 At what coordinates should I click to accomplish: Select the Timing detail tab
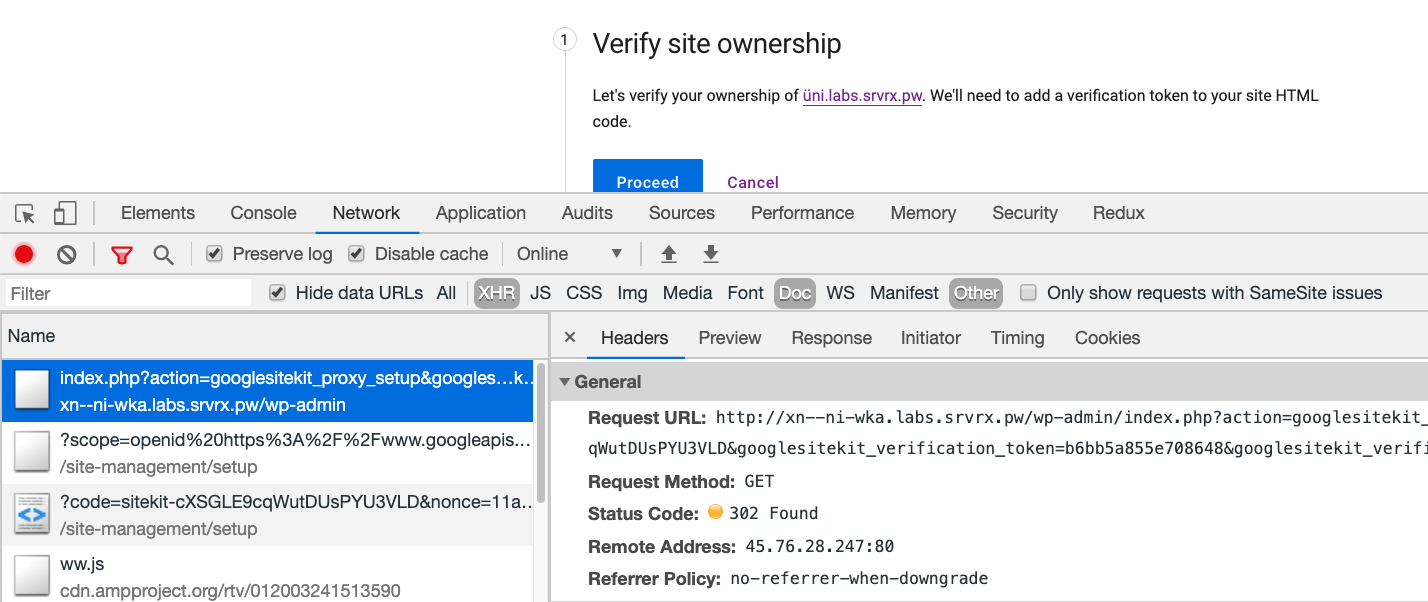tap(1018, 338)
